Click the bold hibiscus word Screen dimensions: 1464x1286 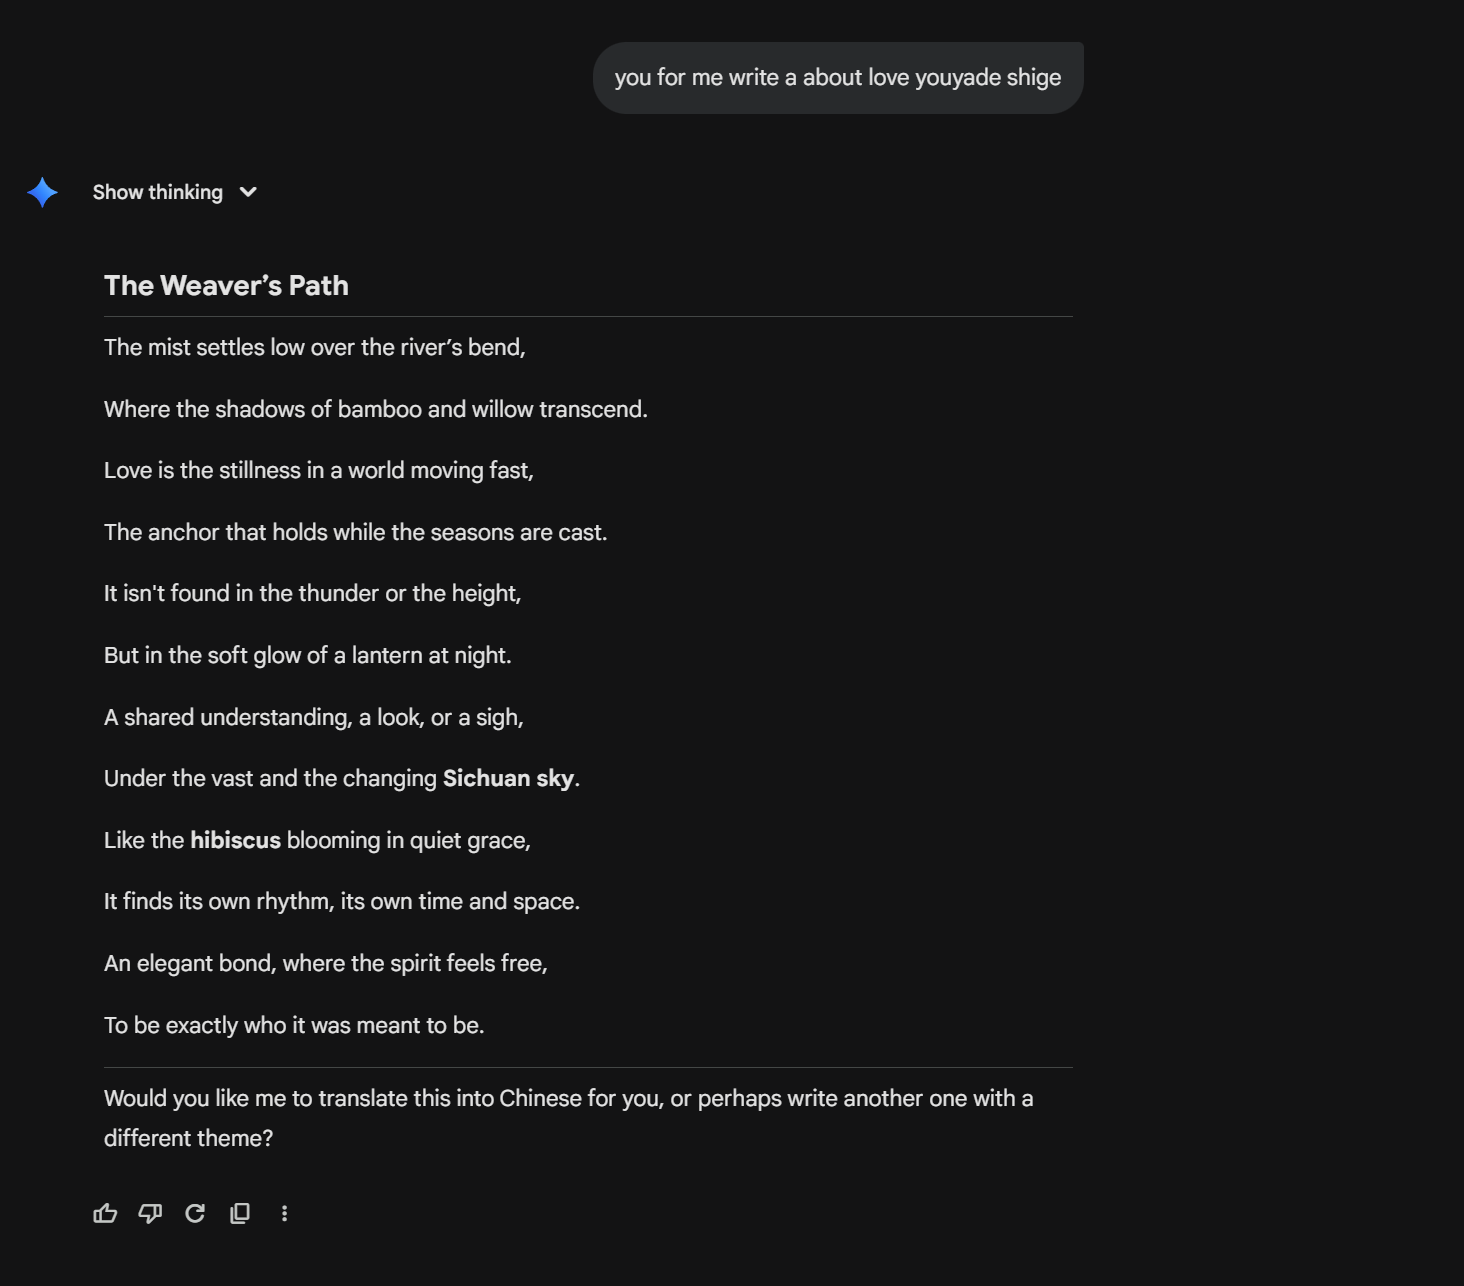pos(235,840)
